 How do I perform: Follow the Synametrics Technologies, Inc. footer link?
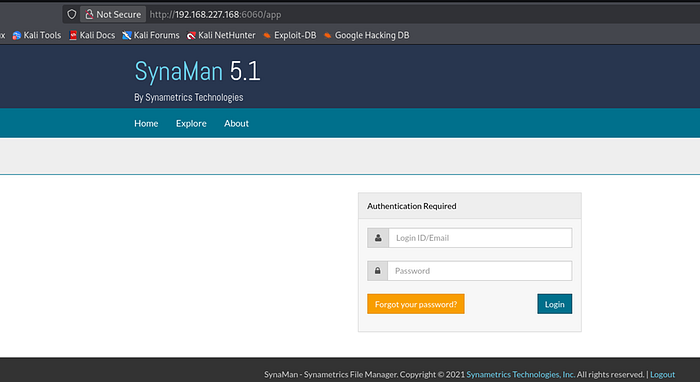[521, 374]
